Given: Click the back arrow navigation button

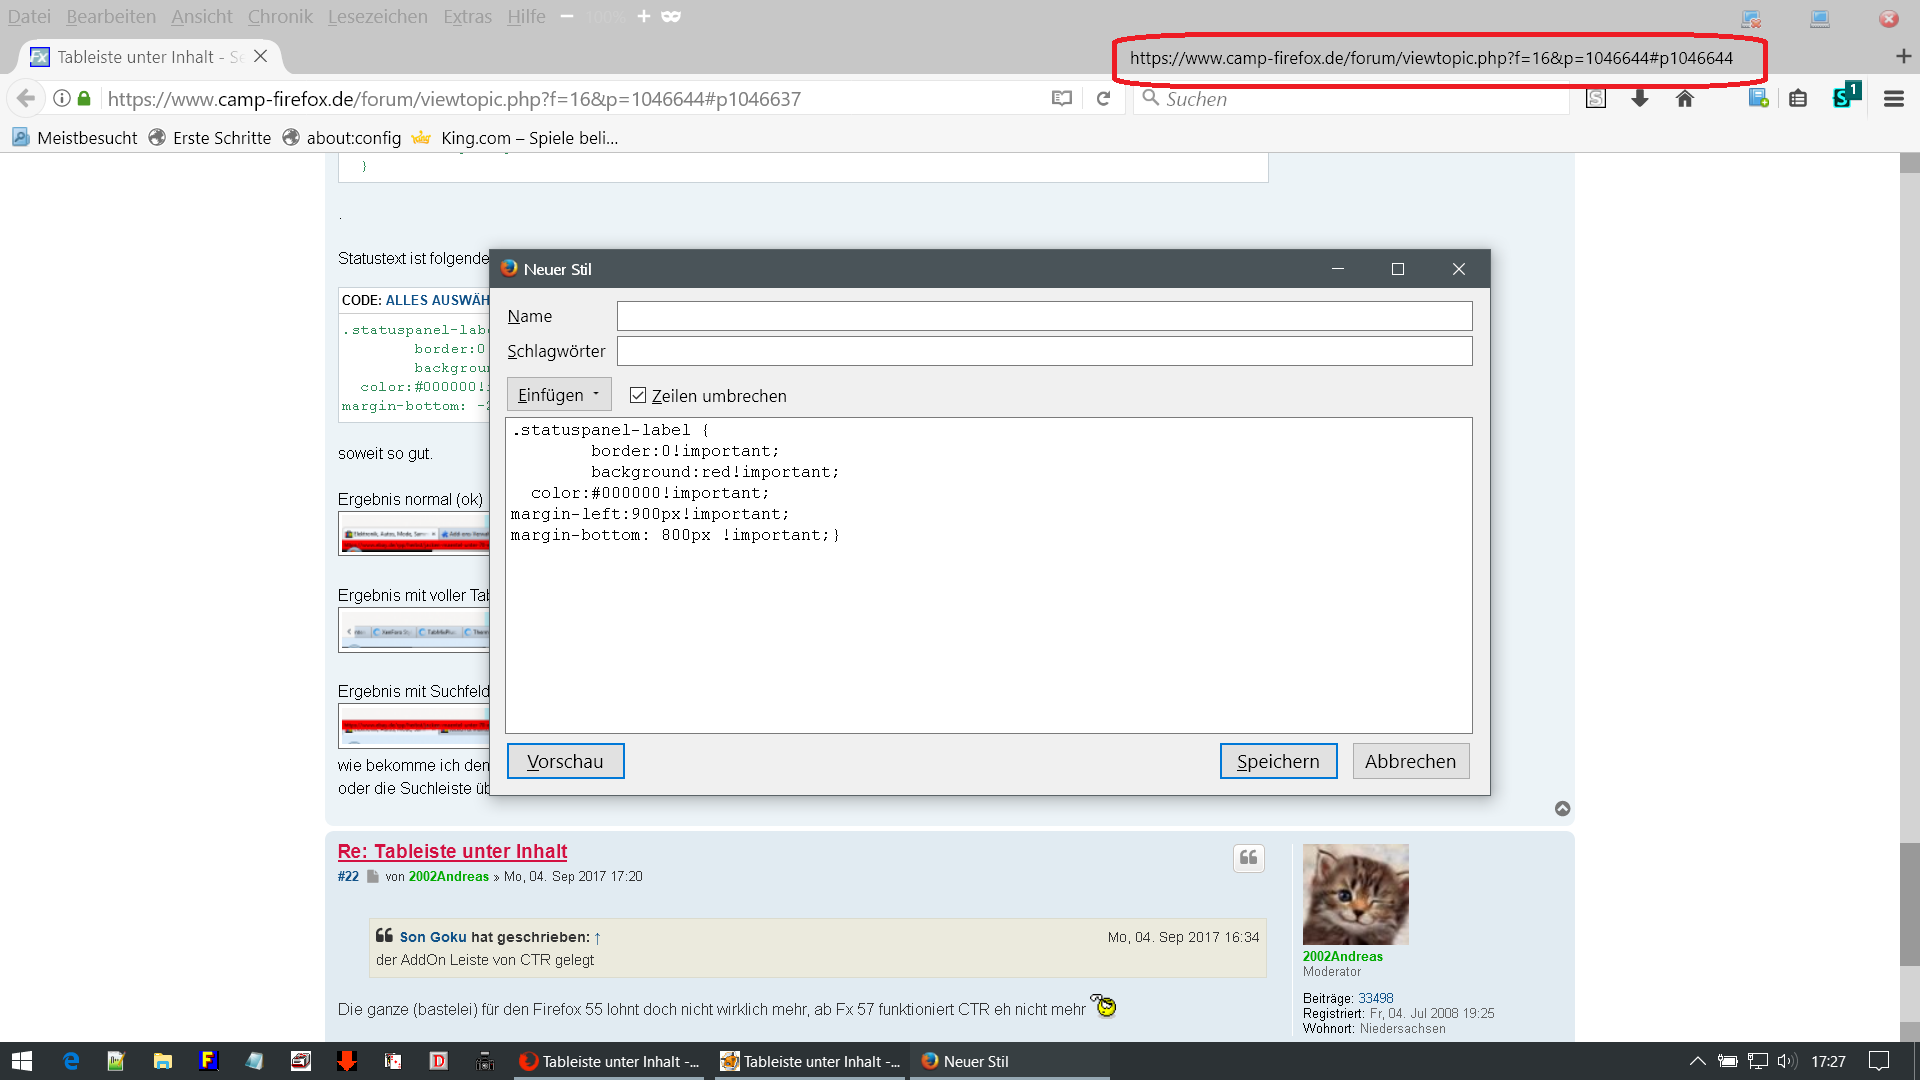Looking at the screenshot, I should point(27,98).
